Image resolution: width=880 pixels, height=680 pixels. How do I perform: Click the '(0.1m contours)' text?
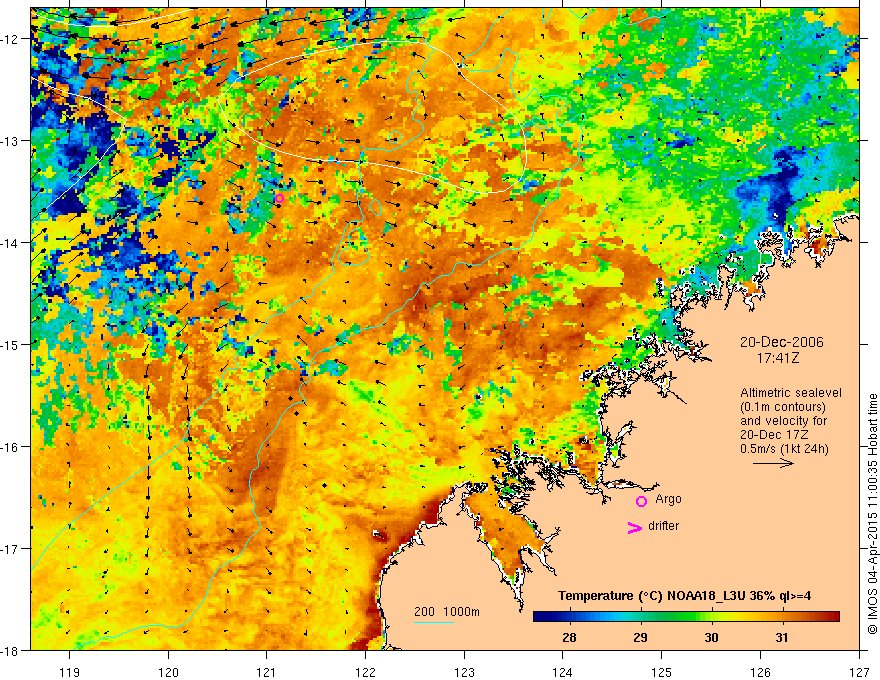[x=783, y=407]
